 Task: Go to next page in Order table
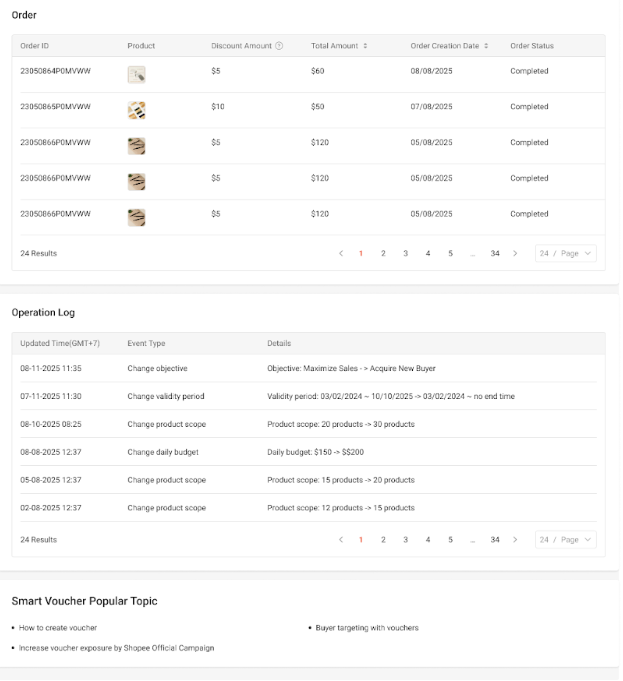click(x=515, y=253)
